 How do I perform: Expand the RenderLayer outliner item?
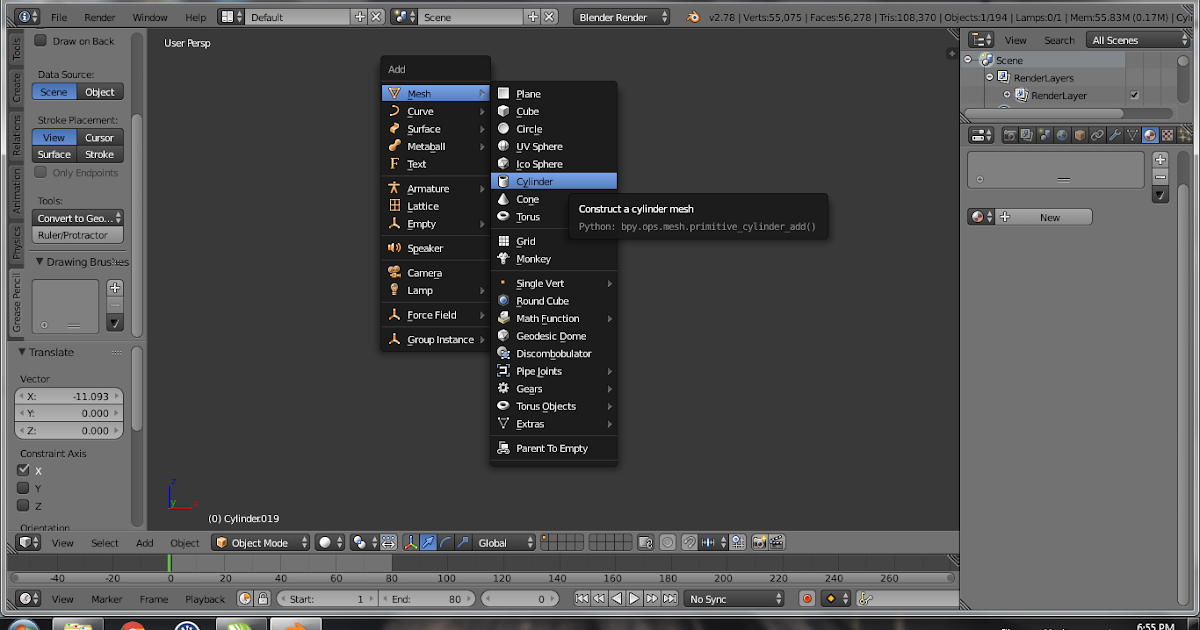tap(1007, 95)
